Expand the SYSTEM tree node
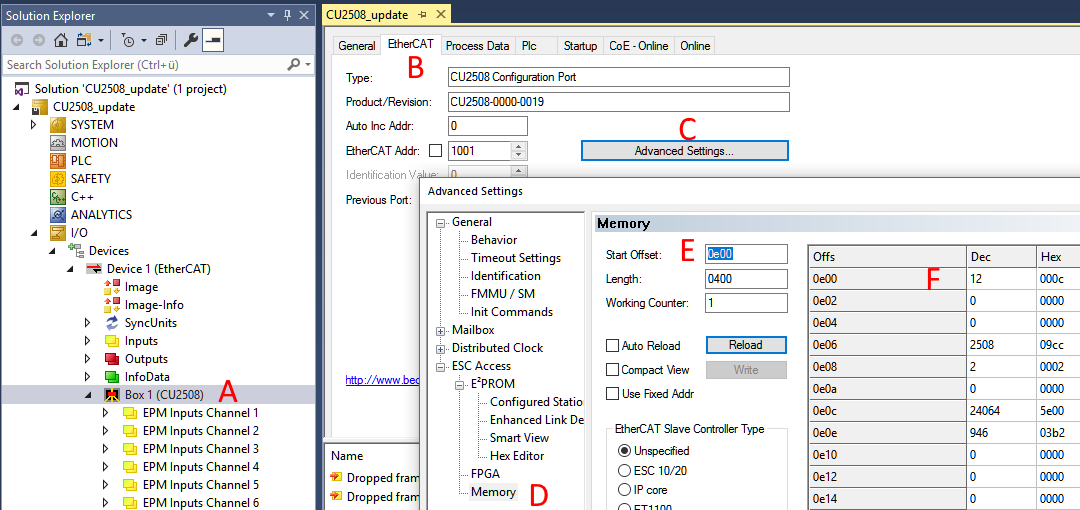The height and width of the screenshot is (510, 1080). tap(34, 125)
